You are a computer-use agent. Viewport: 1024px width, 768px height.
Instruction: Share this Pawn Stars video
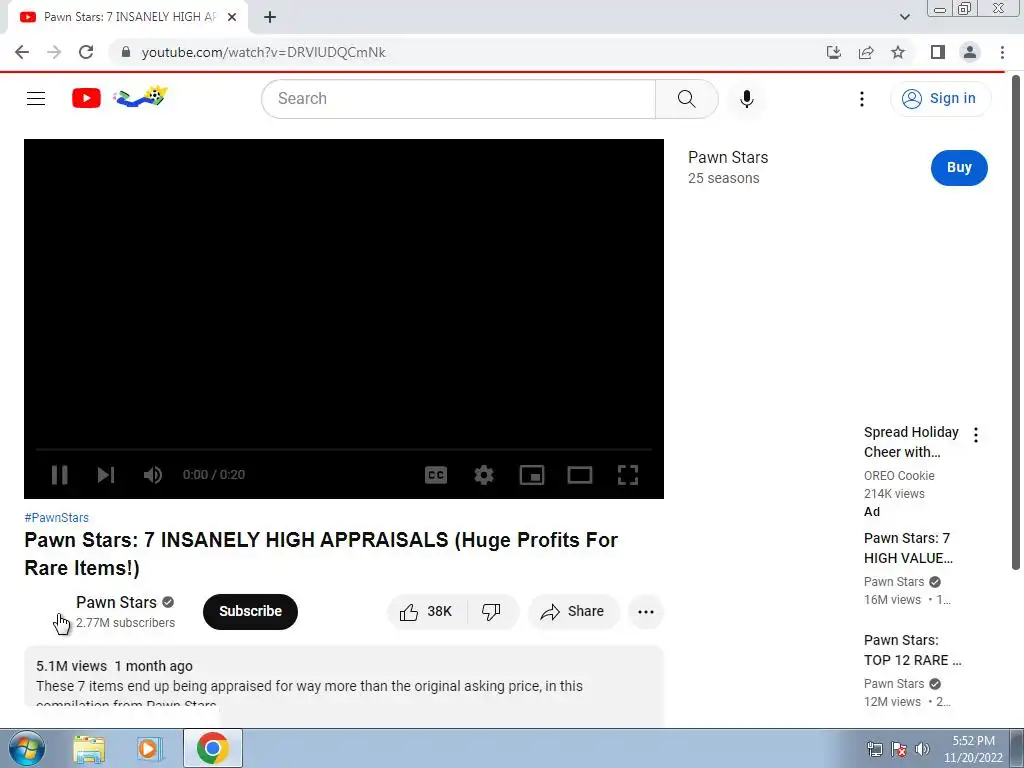pos(573,612)
